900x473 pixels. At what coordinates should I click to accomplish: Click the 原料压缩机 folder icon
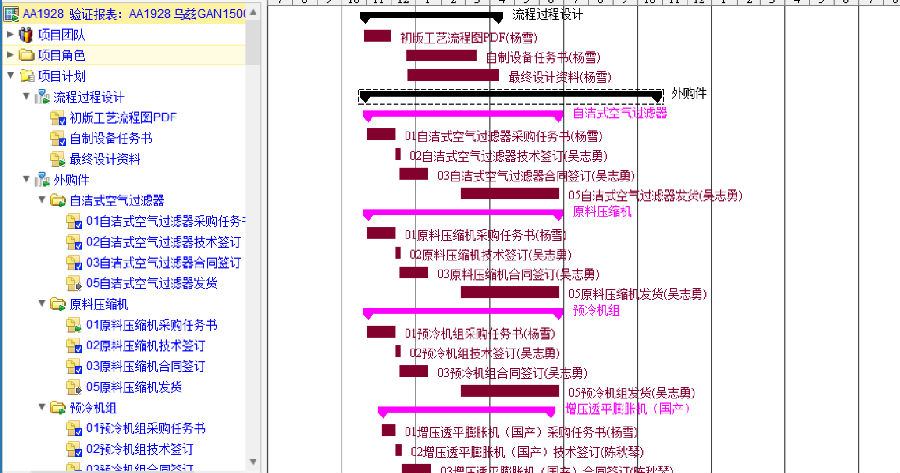point(58,304)
